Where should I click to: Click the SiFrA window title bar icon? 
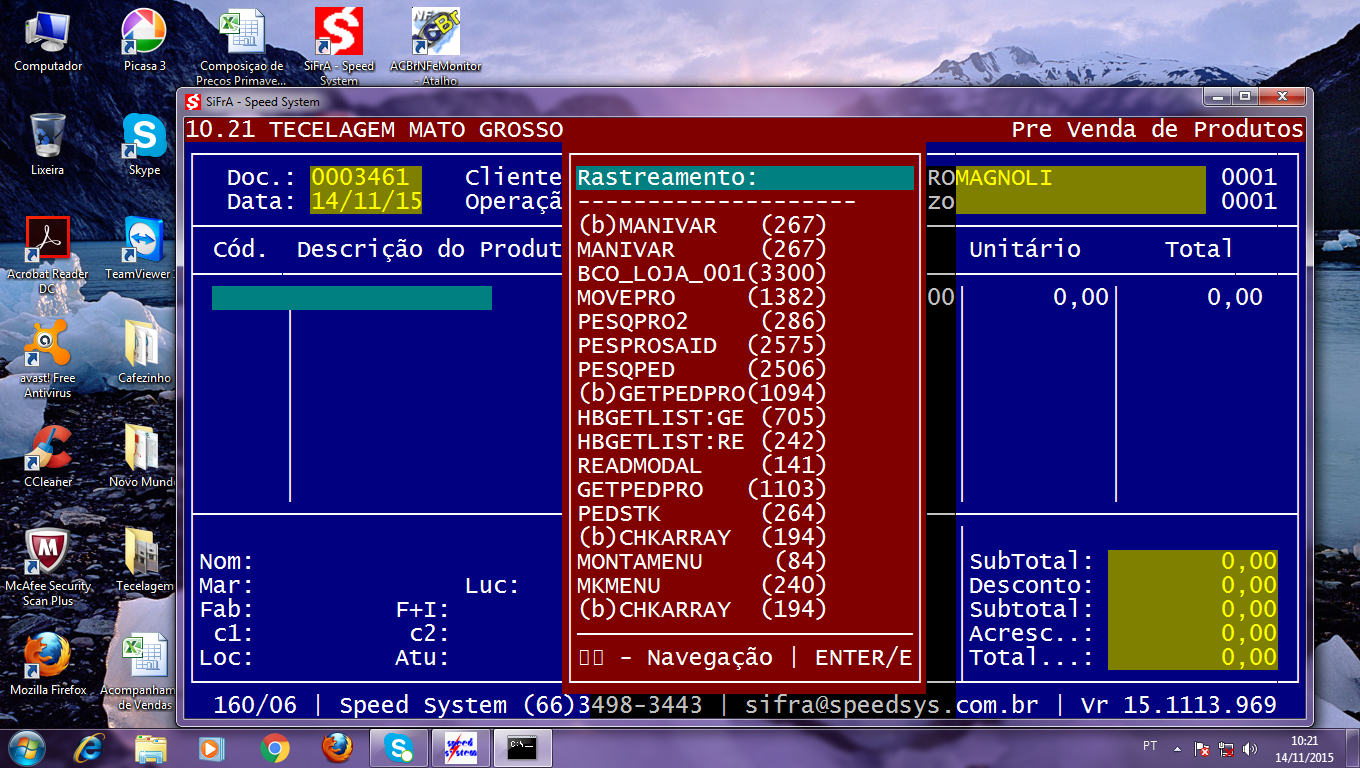point(193,102)
